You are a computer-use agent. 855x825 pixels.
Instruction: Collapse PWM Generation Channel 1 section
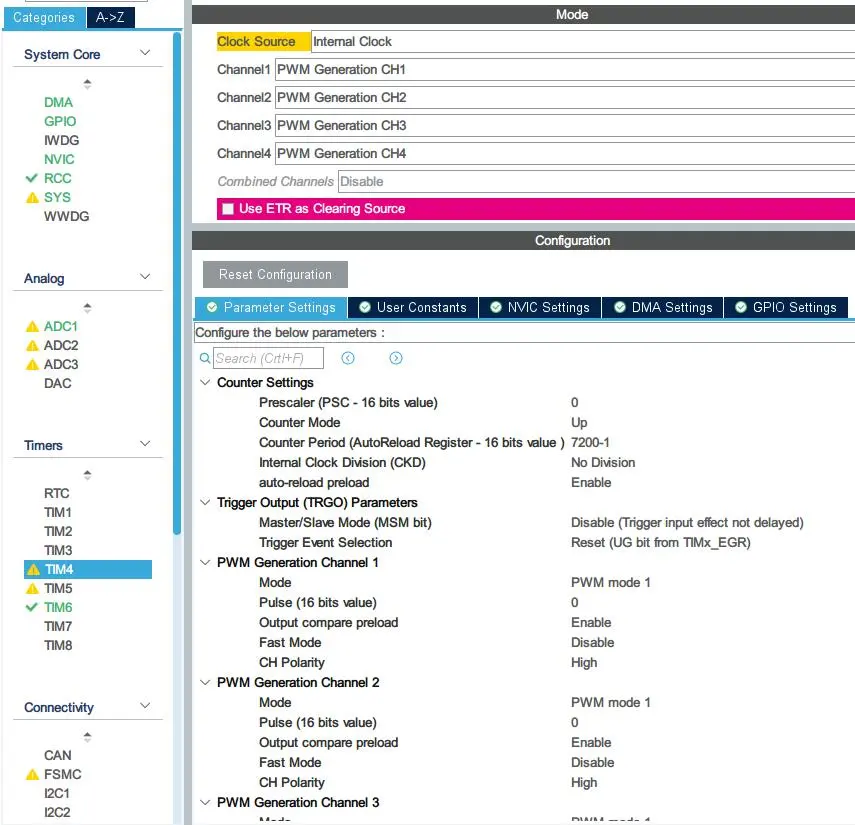click(x=206, y=562)
